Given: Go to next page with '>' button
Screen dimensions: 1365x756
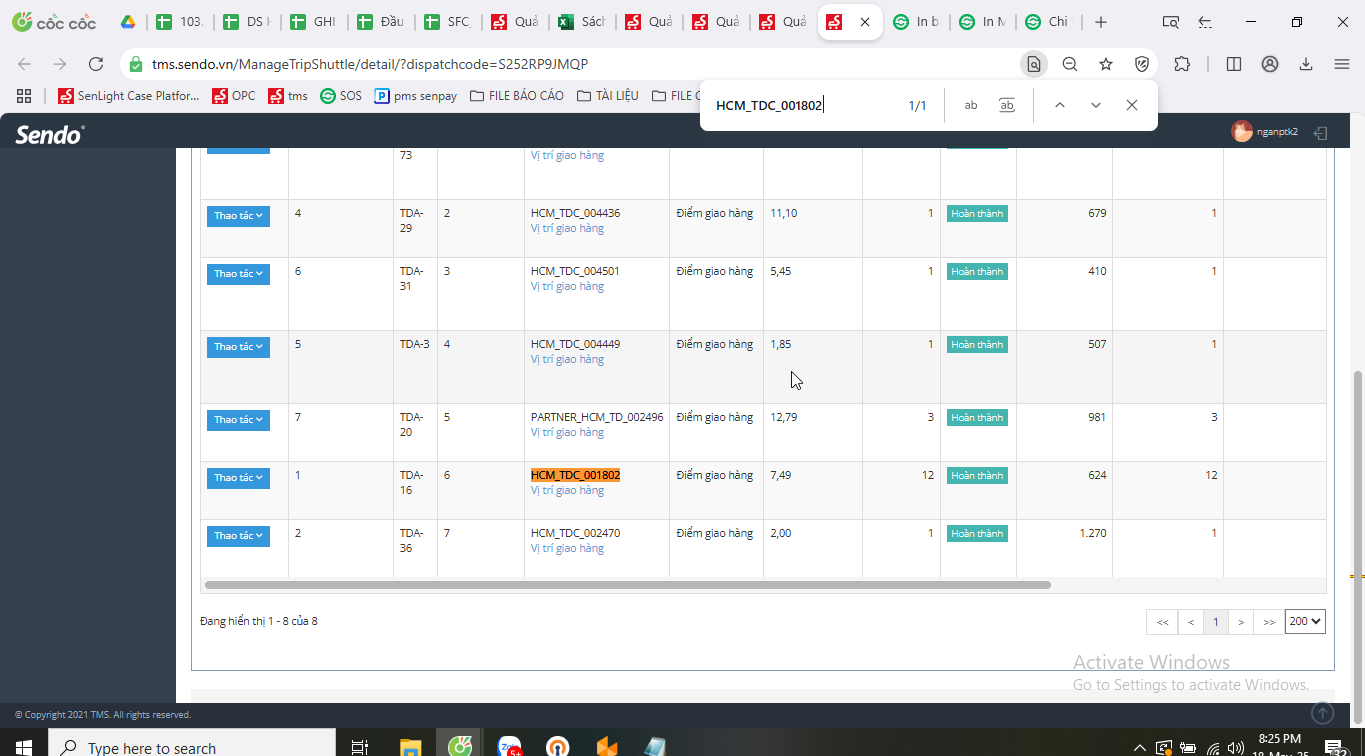Looking at the screenshot, I should pyautogui.click(x=1241, y=622).
